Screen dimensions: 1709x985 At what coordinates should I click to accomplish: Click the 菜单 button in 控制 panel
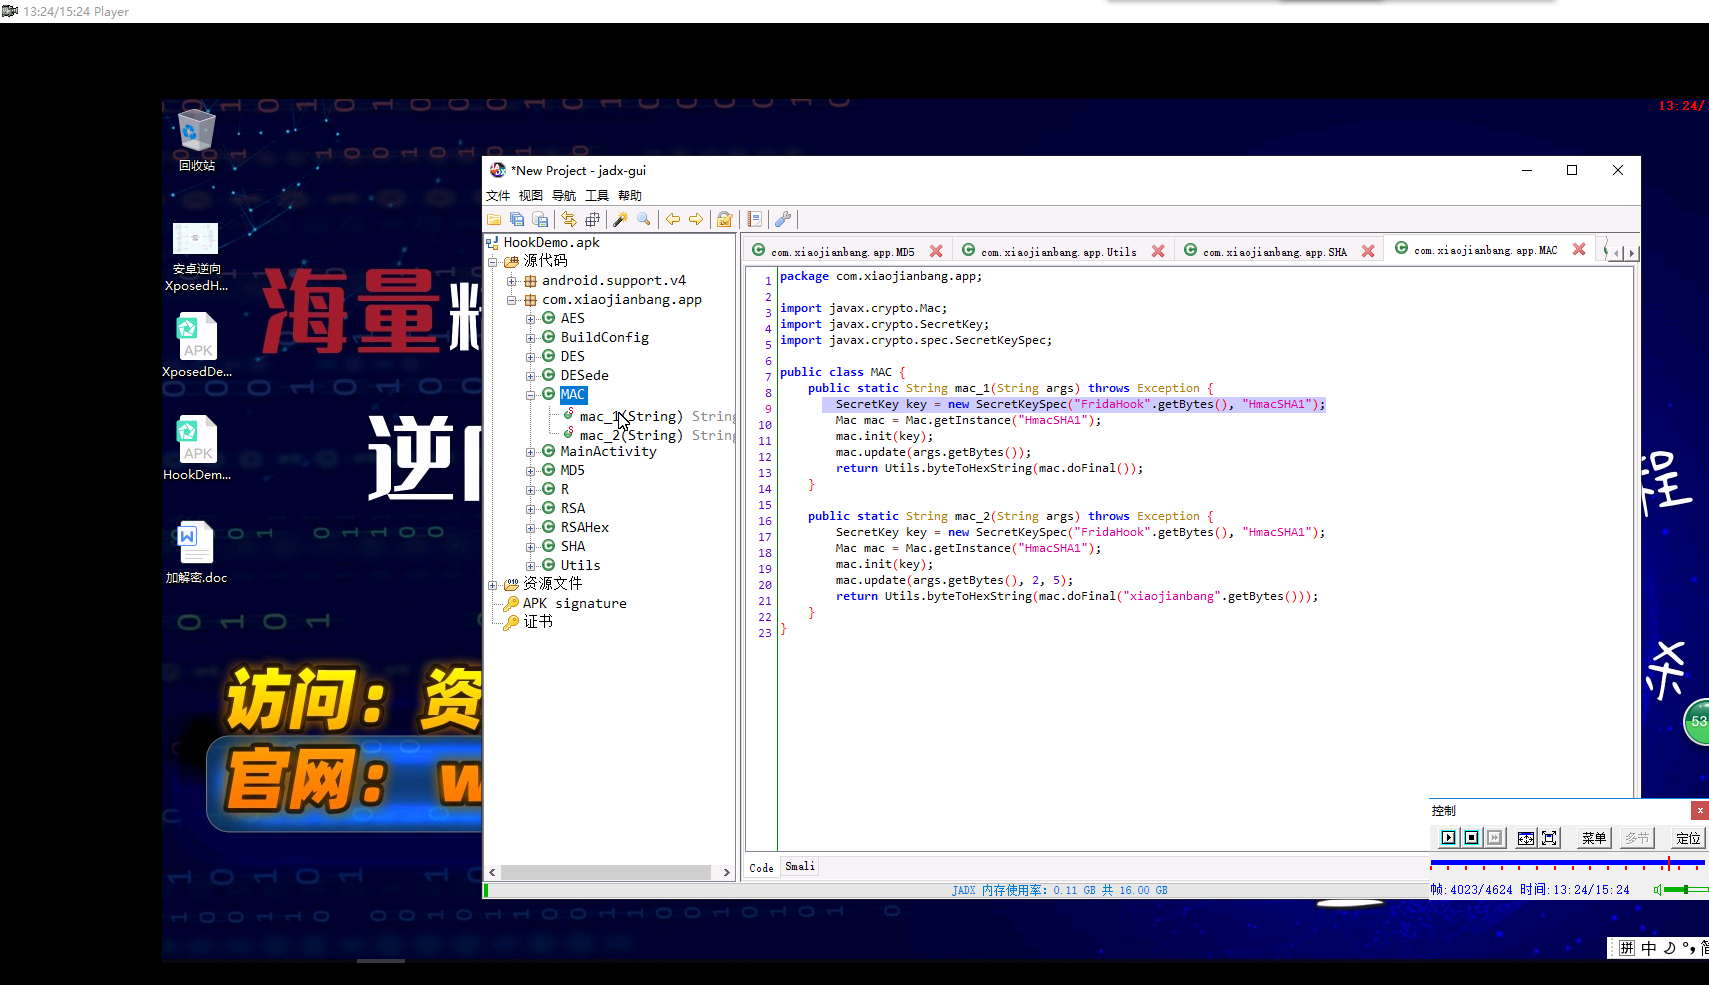[1594, 838]
